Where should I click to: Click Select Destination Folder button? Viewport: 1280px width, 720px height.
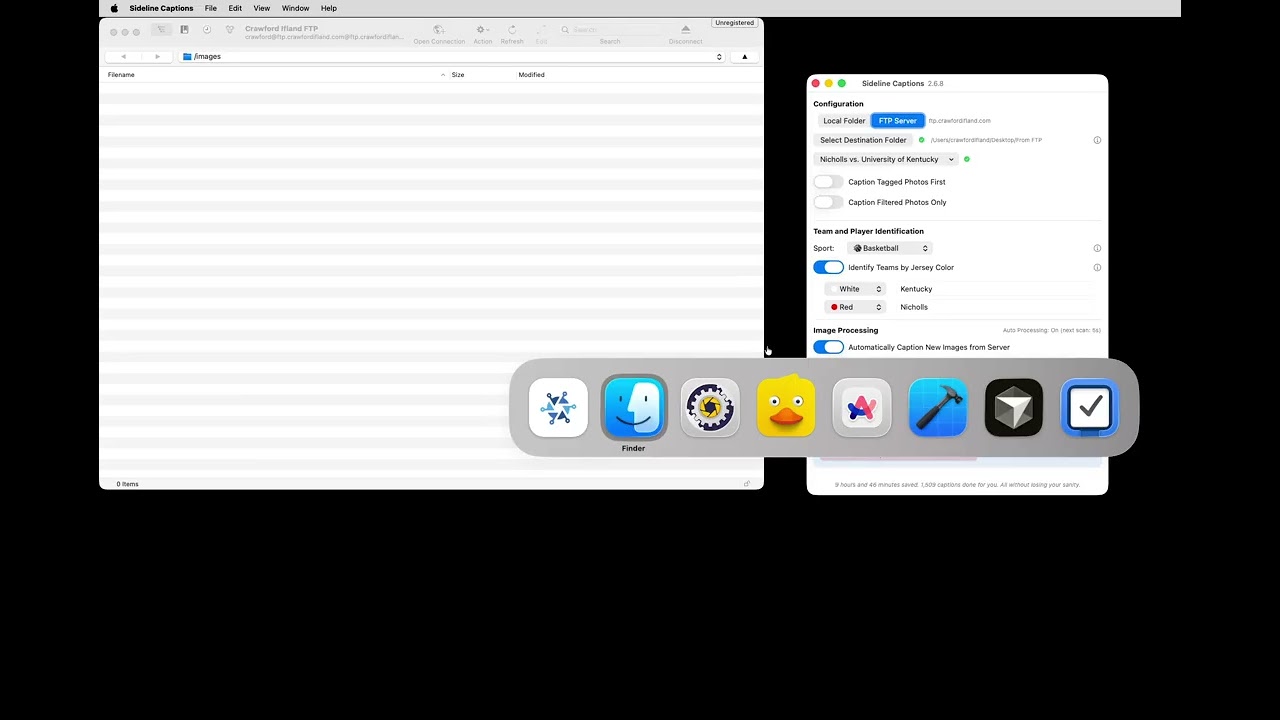pyautogui.click(x=863, y=140)
